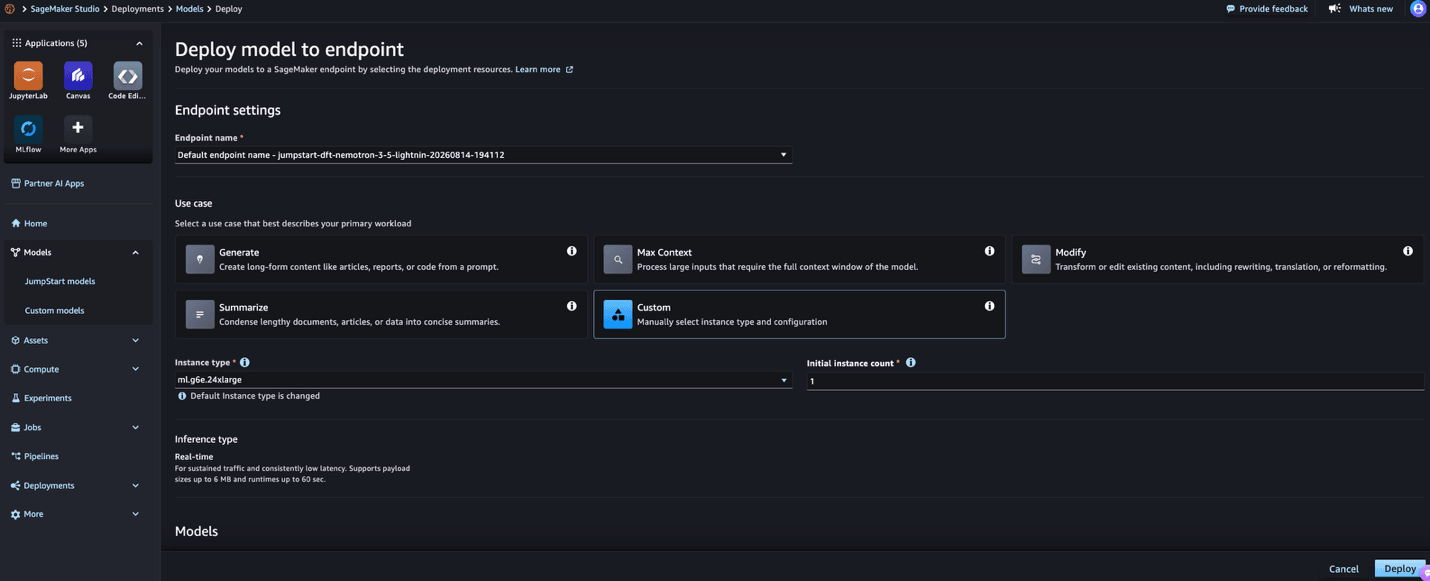
Task: Click the Initial instance count input field
Action: [x=1115, y=381]
